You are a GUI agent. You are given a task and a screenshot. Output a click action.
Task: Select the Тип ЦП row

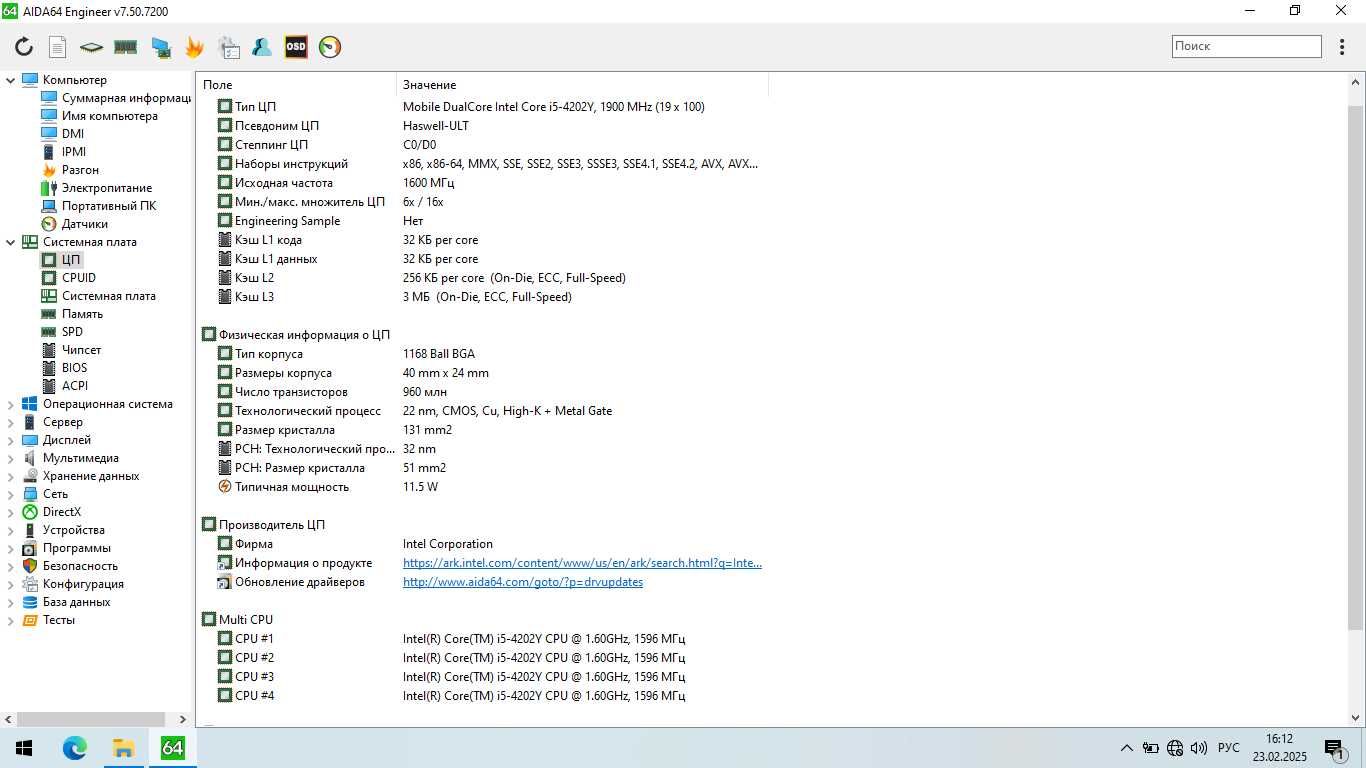(x=482, y=107)
